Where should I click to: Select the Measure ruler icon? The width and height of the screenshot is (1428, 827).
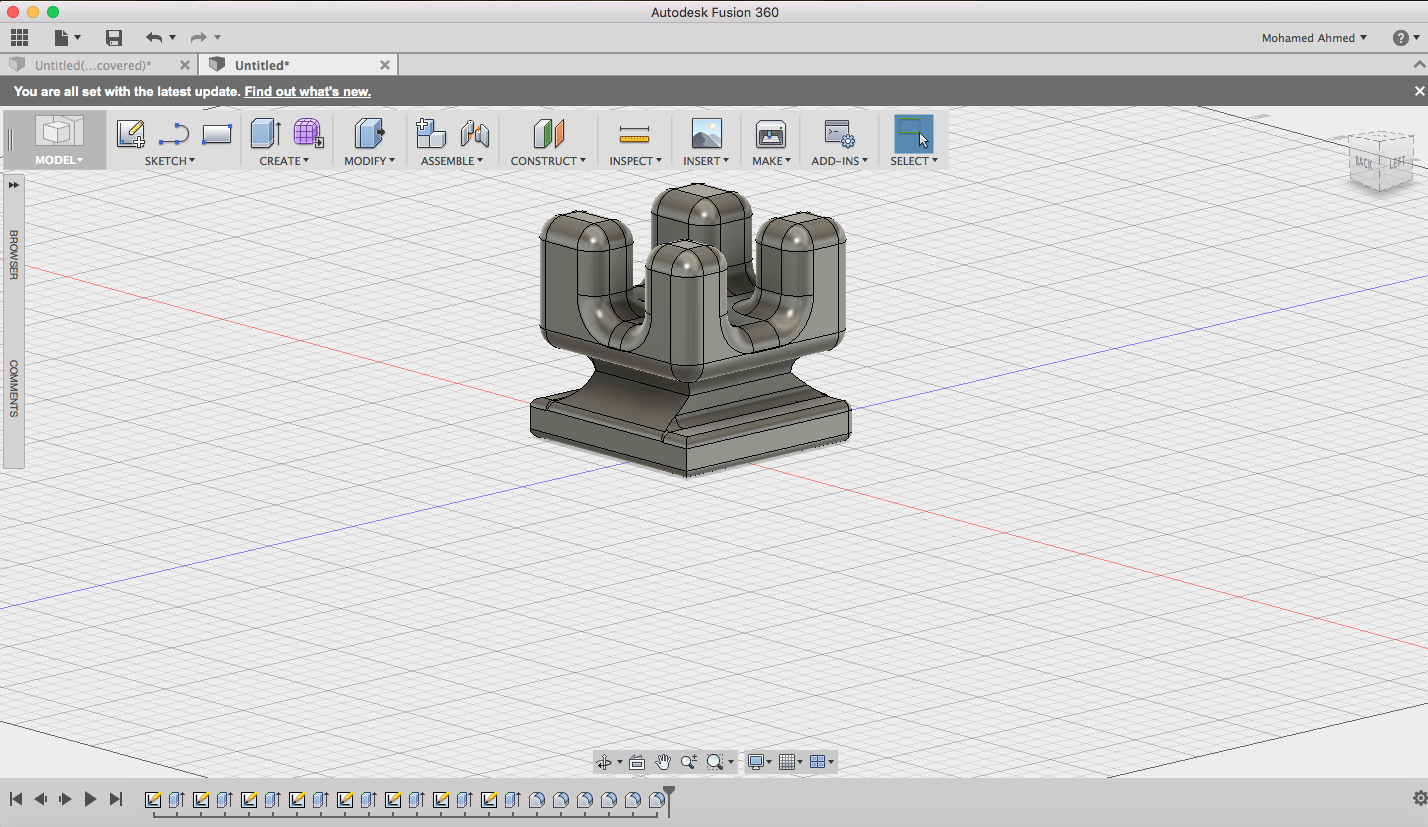coord(635,134)
